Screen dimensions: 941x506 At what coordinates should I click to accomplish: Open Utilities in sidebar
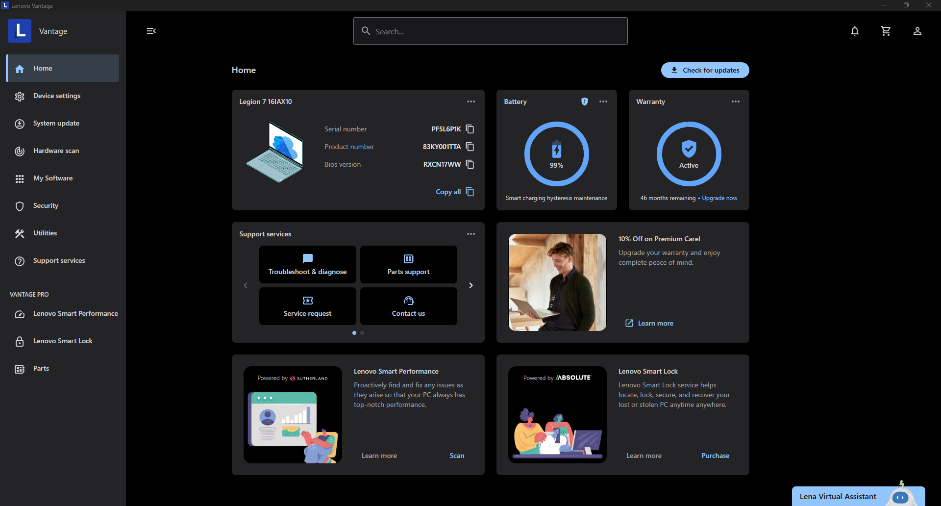(62, 233)
